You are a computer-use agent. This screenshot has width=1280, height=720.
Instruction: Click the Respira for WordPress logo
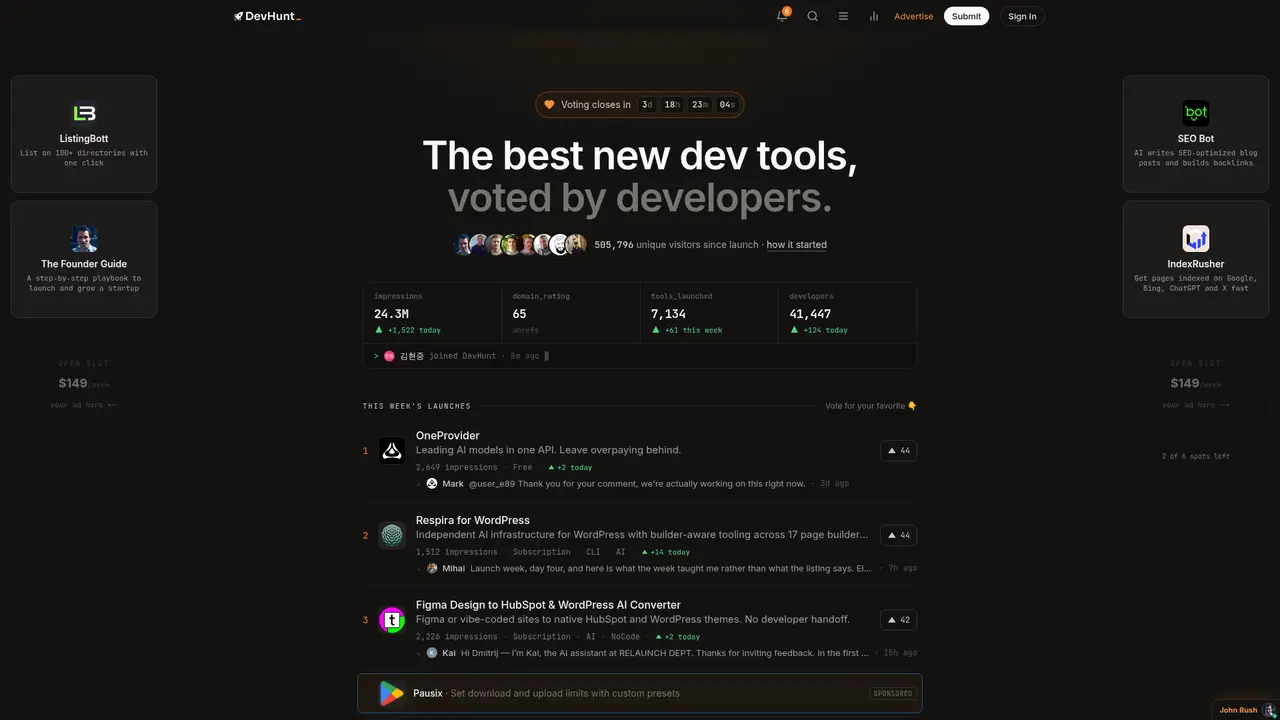pos(391,535)
